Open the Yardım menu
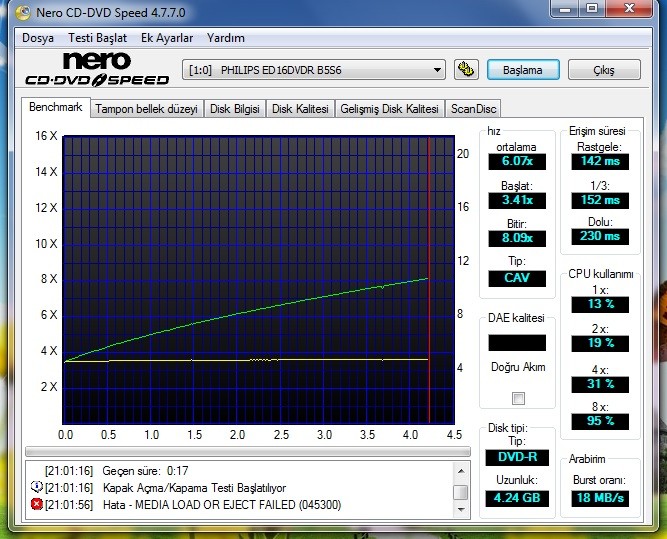 (226, 38)
